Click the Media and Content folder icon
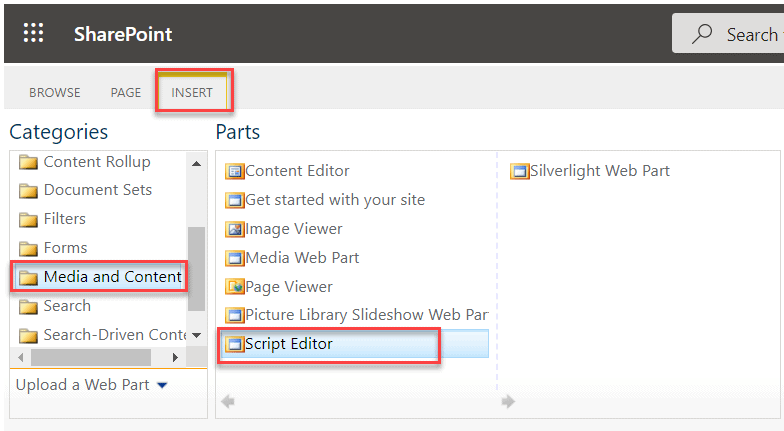The width and height of the screenshot is (784, 431). coord(28,278)
